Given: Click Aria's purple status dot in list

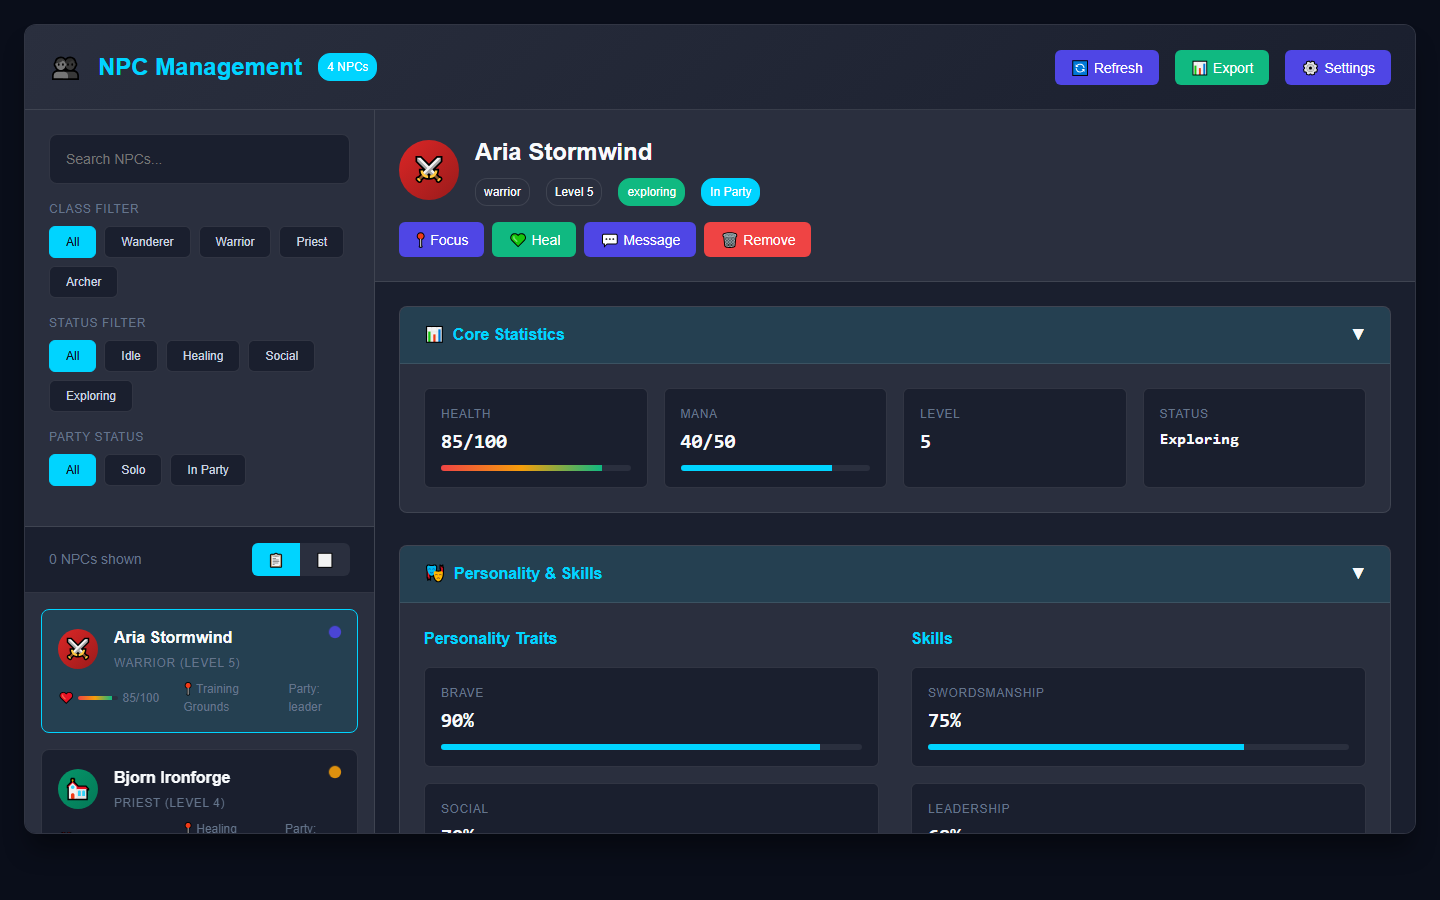Looking at the screenshot, I should coord(335,632).
